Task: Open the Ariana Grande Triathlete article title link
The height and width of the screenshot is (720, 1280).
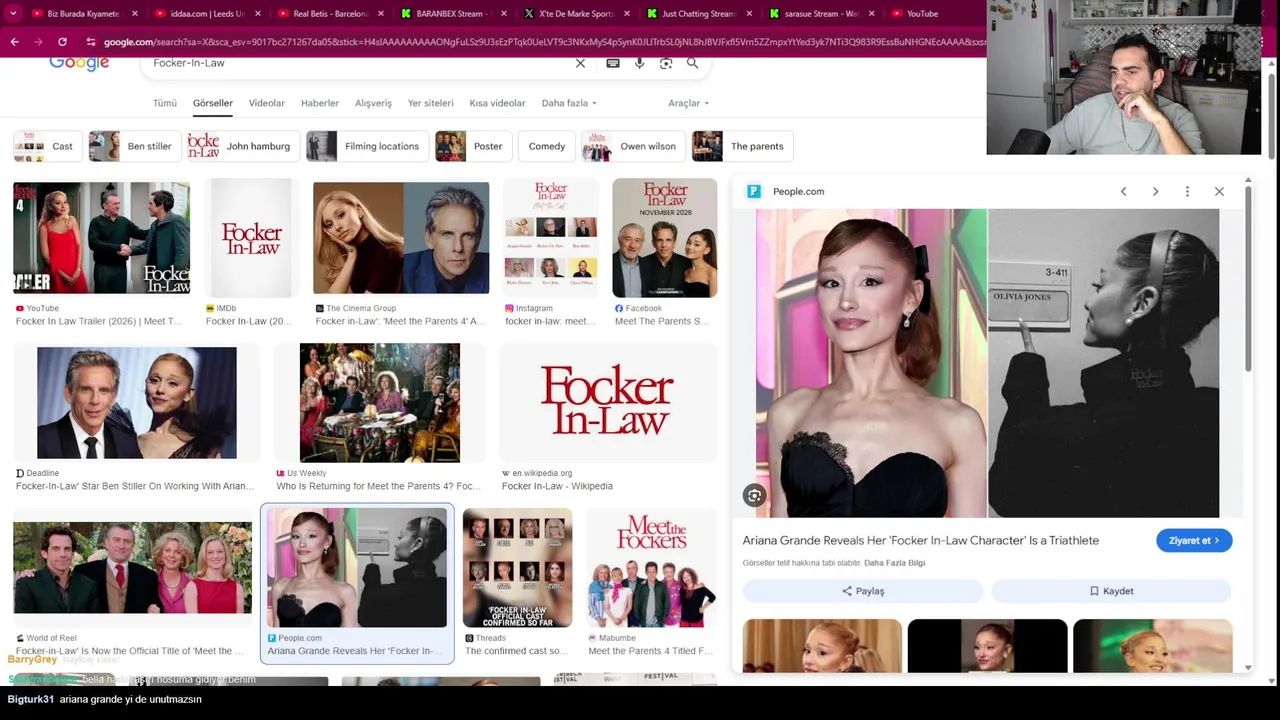Action: 921,540
